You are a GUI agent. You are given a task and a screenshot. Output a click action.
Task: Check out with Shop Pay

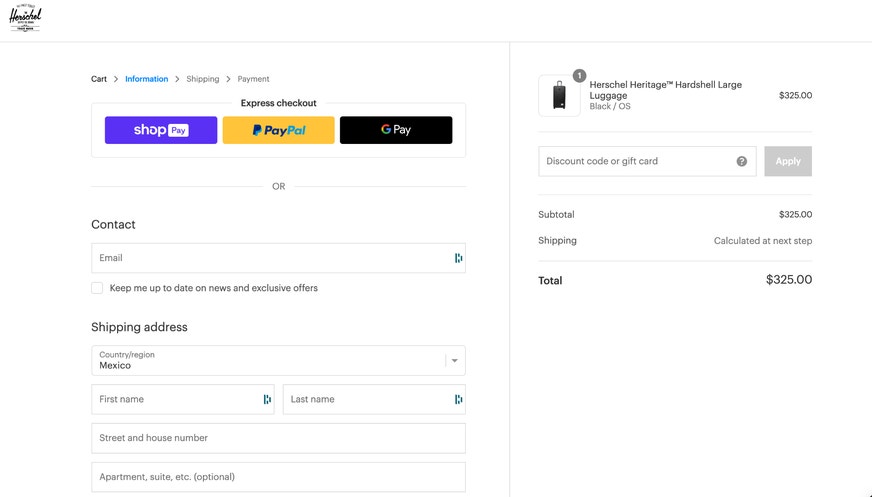(x=161, y=130)
